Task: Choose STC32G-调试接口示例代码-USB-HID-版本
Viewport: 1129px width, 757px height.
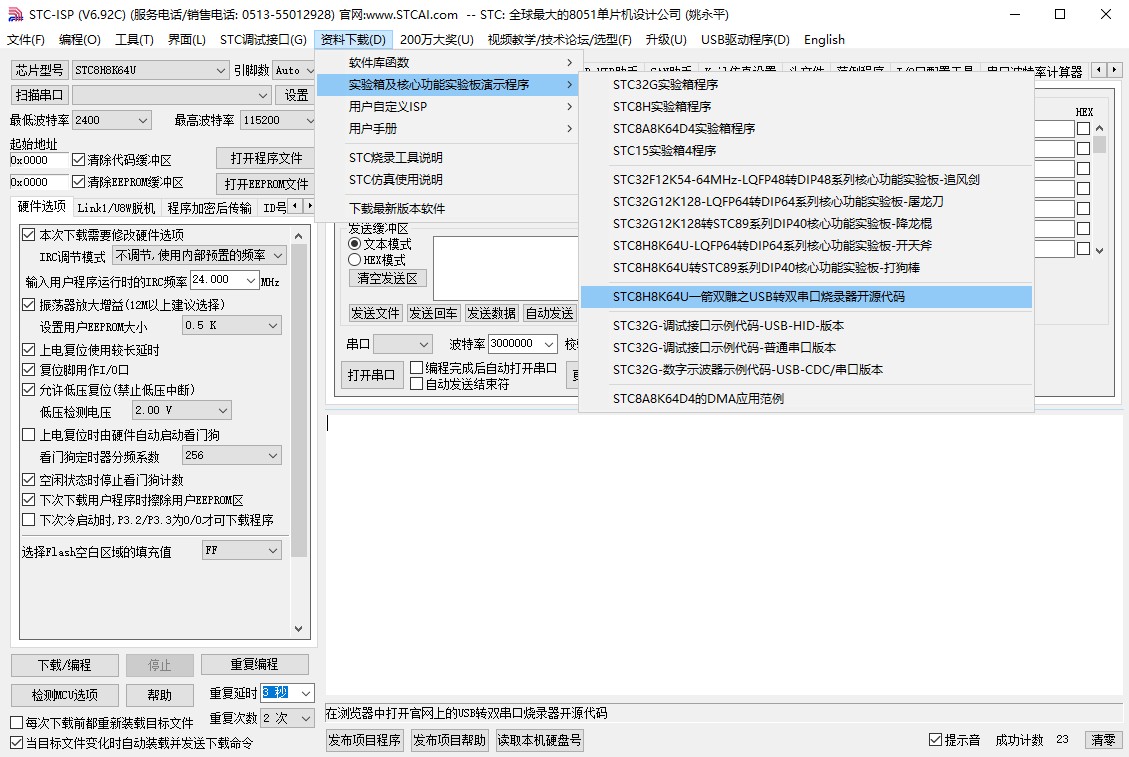Action: click(806, 326)
